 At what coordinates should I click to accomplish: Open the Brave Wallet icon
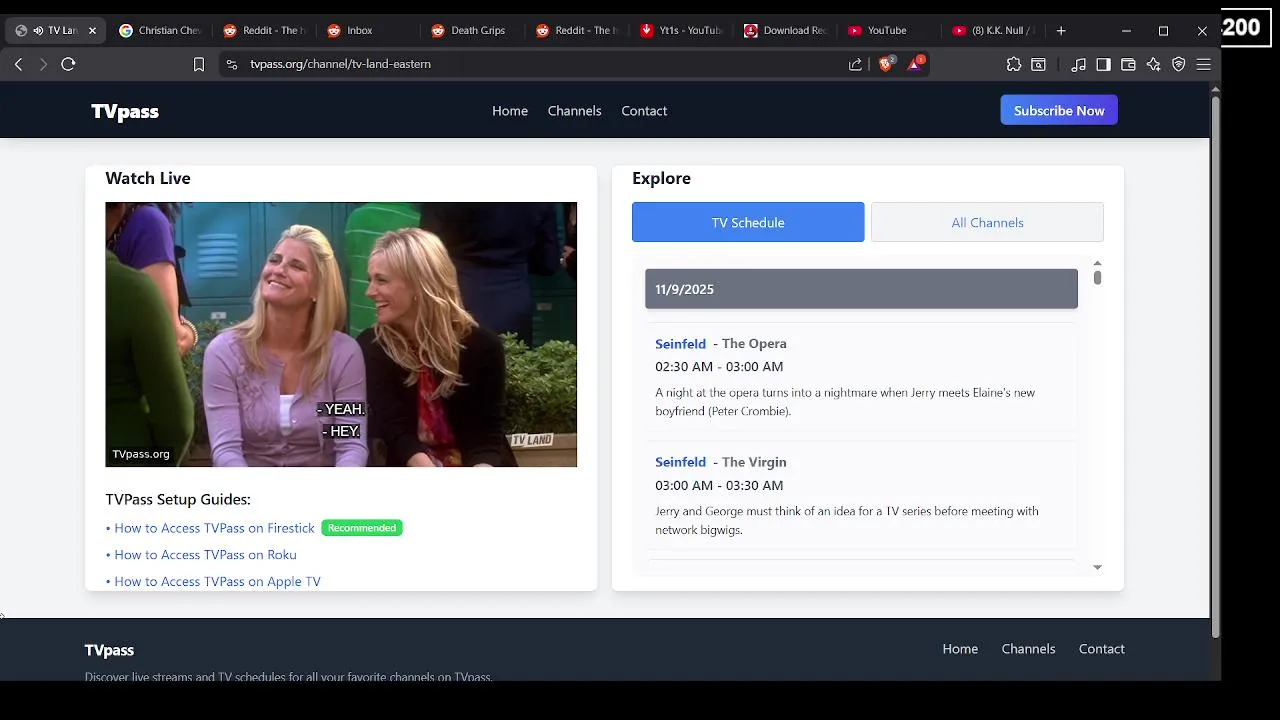pos(1128,64)
